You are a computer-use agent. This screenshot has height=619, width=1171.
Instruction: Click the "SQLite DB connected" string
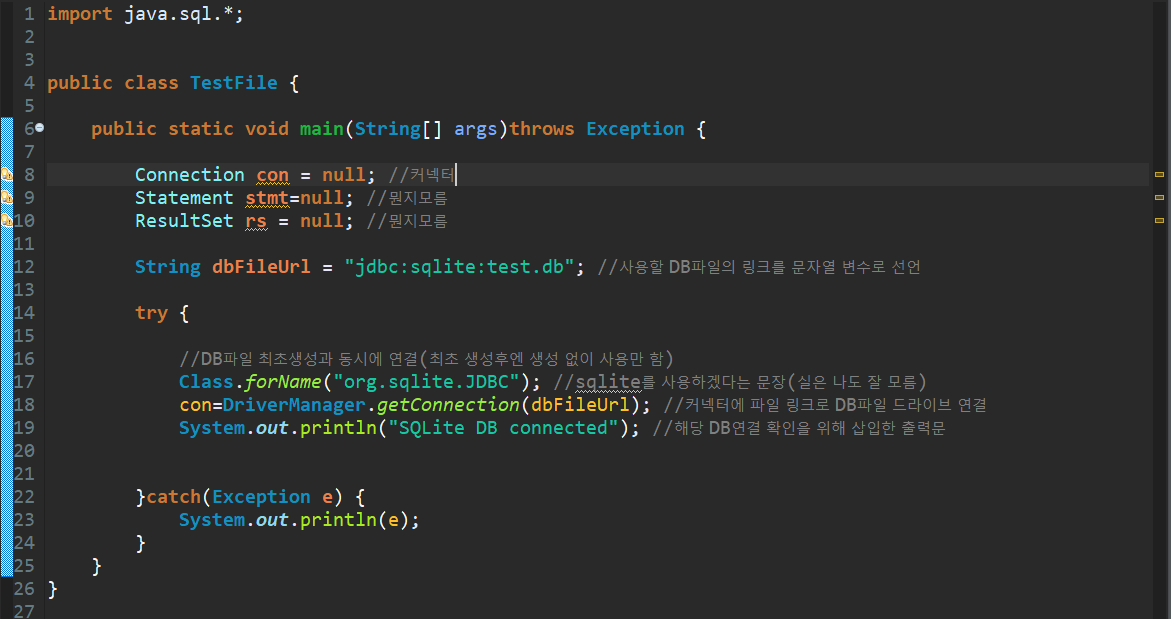pyautogui.click(x=503, y=428)
